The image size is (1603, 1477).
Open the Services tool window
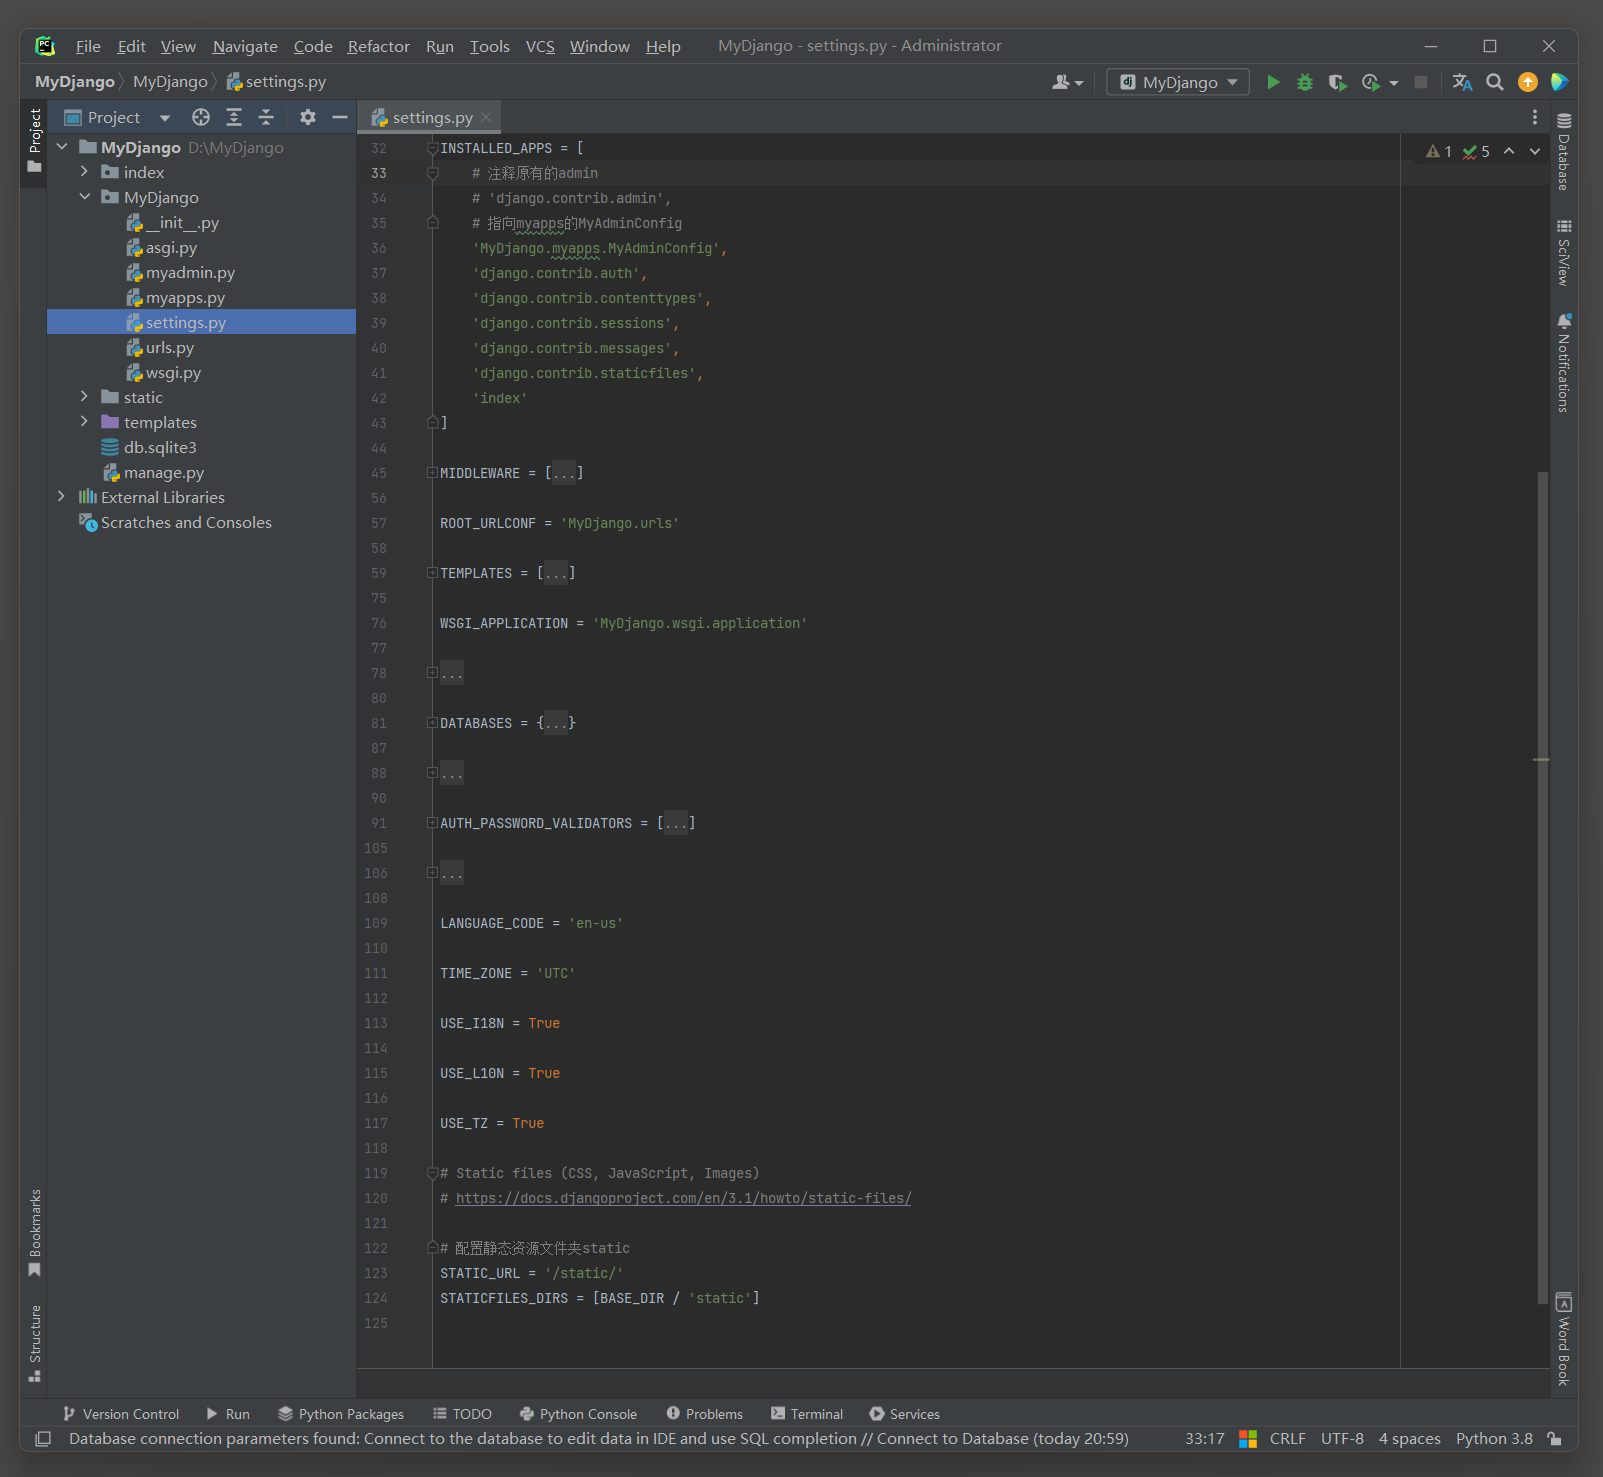tap(905, 1414)
